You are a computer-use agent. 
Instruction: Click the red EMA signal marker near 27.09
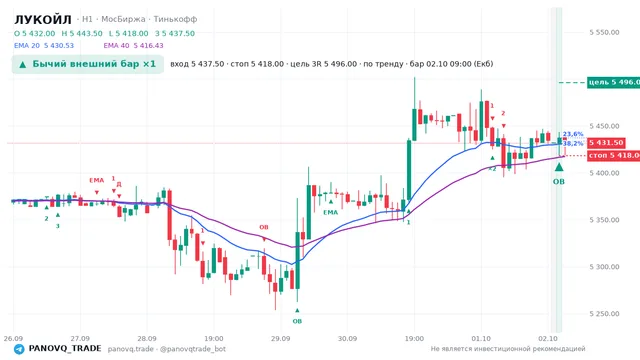[97, 180]
